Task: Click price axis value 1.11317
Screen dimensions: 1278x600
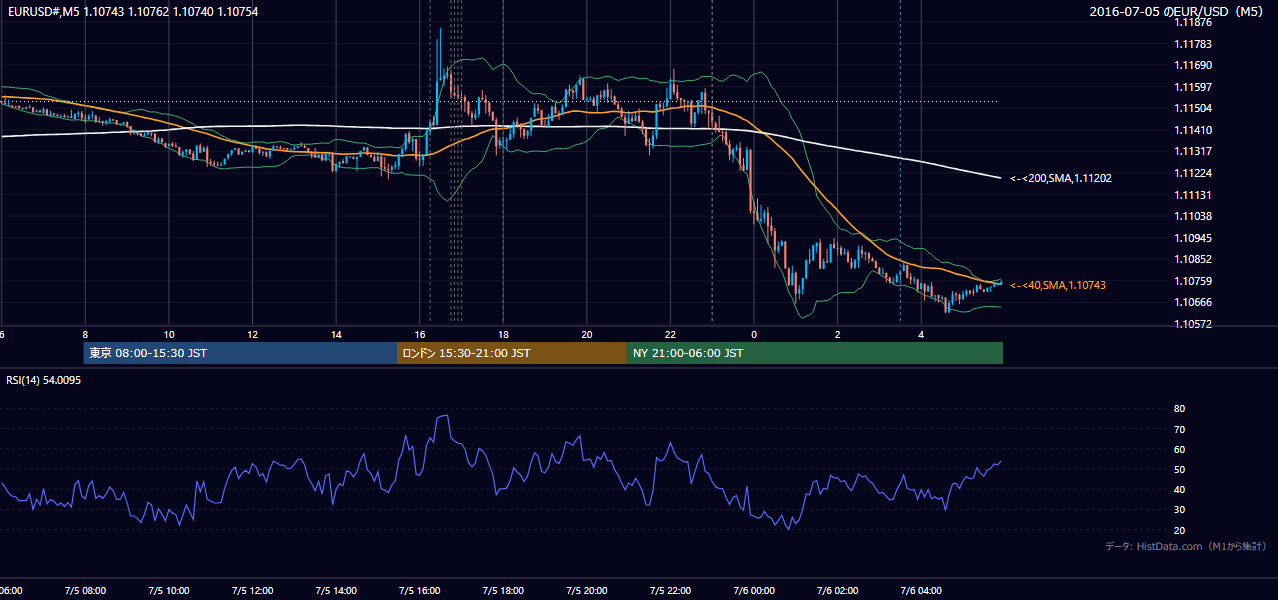Action: click(x=1195, y=151)
